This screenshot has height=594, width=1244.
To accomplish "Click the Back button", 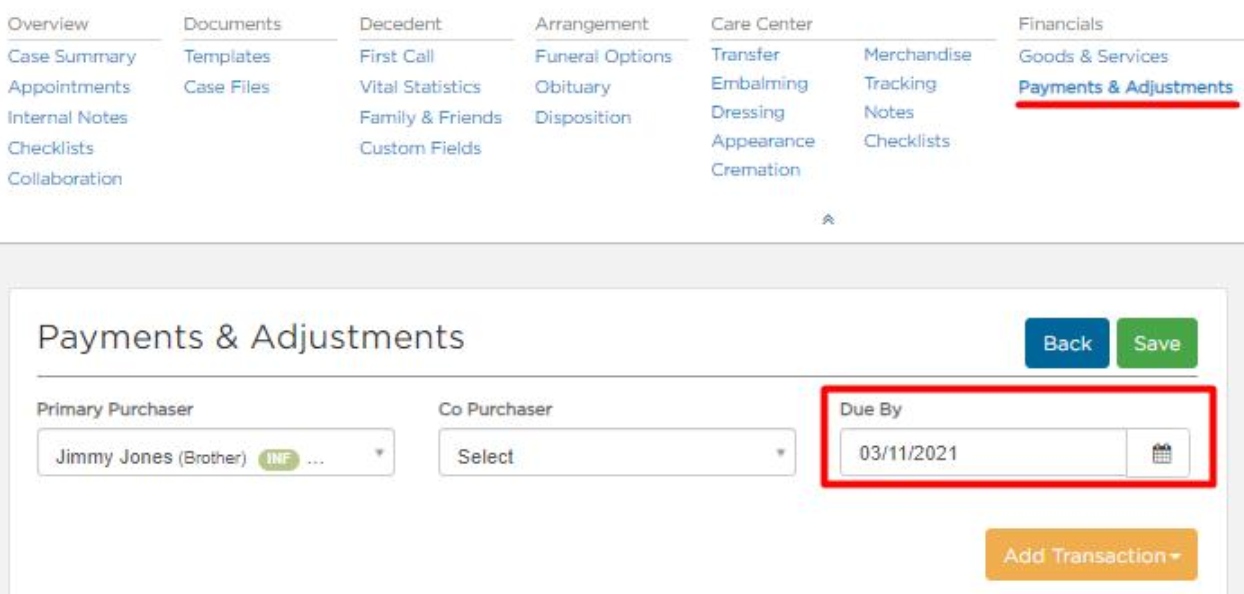I will click(1067, 343).
